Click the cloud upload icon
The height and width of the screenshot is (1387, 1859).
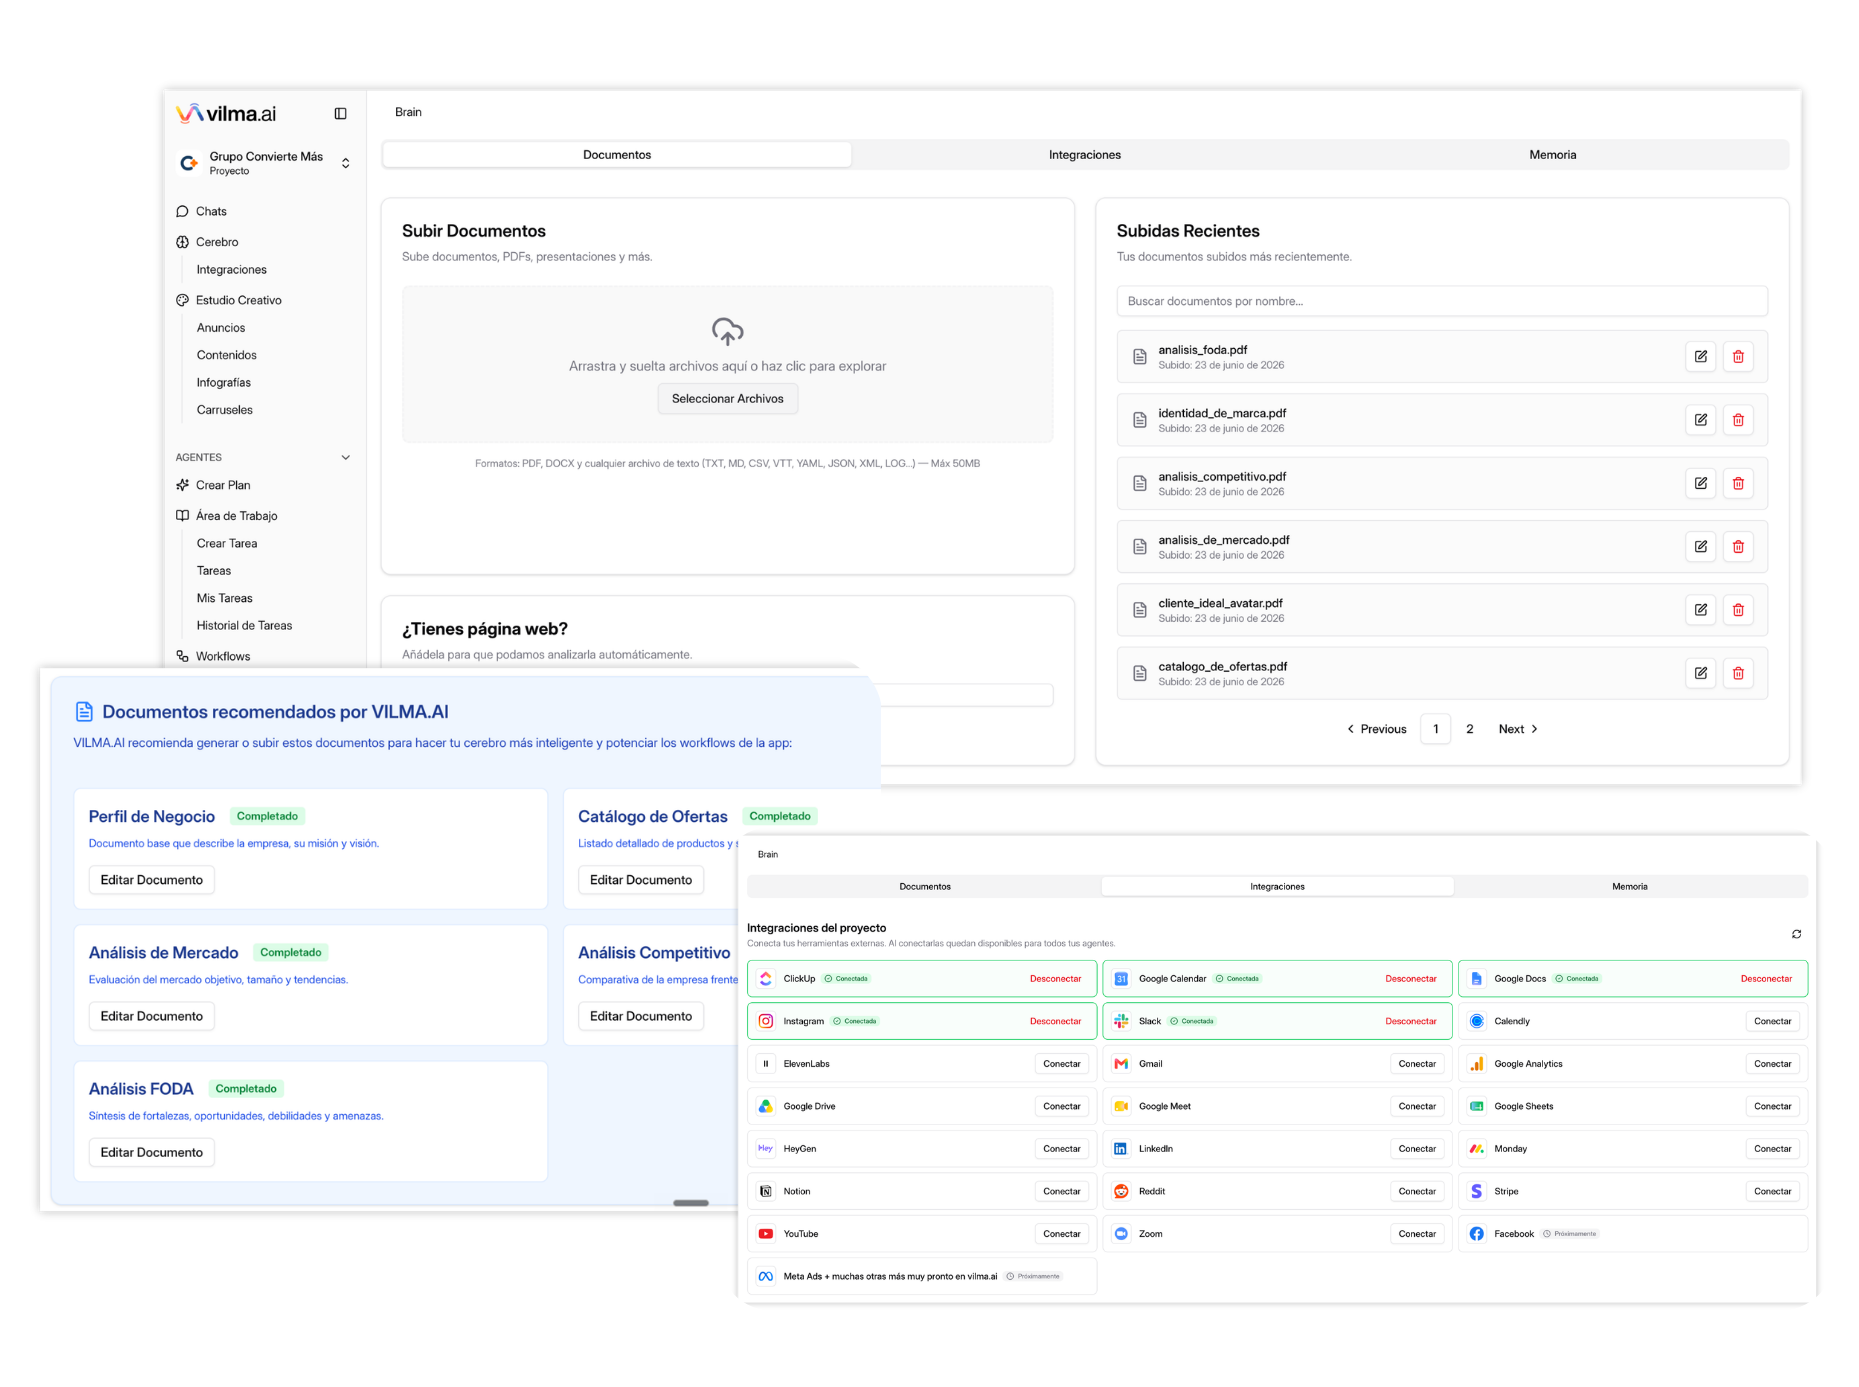tap(728, 331)
